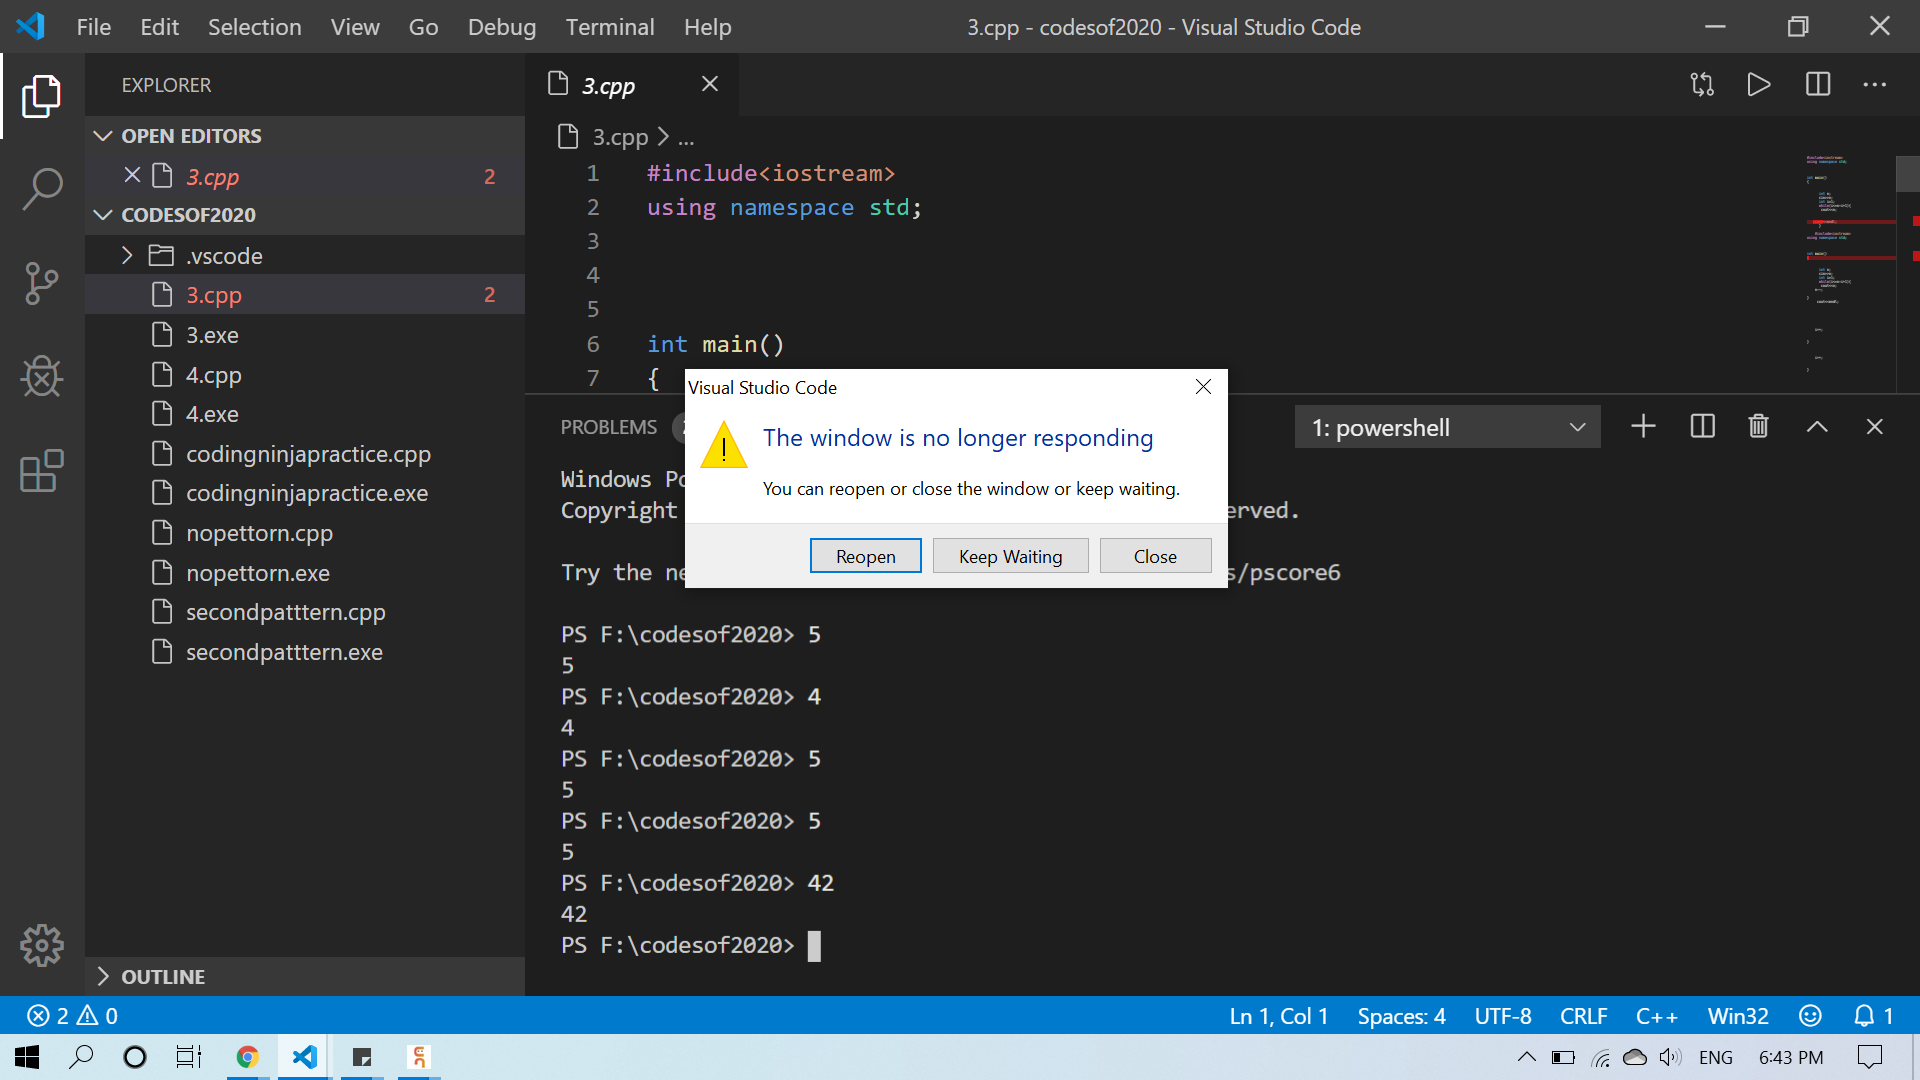Open the Extensions view
This screenshot has width=1920, height=1080.
click(42, 471)
